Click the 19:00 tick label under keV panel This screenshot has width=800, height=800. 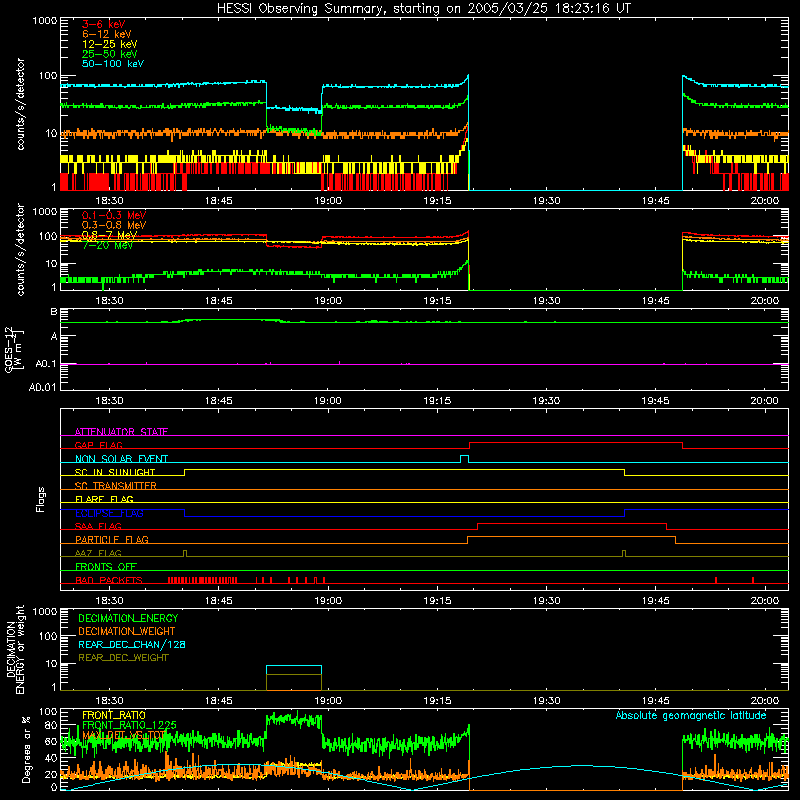(x=328, y=201)
